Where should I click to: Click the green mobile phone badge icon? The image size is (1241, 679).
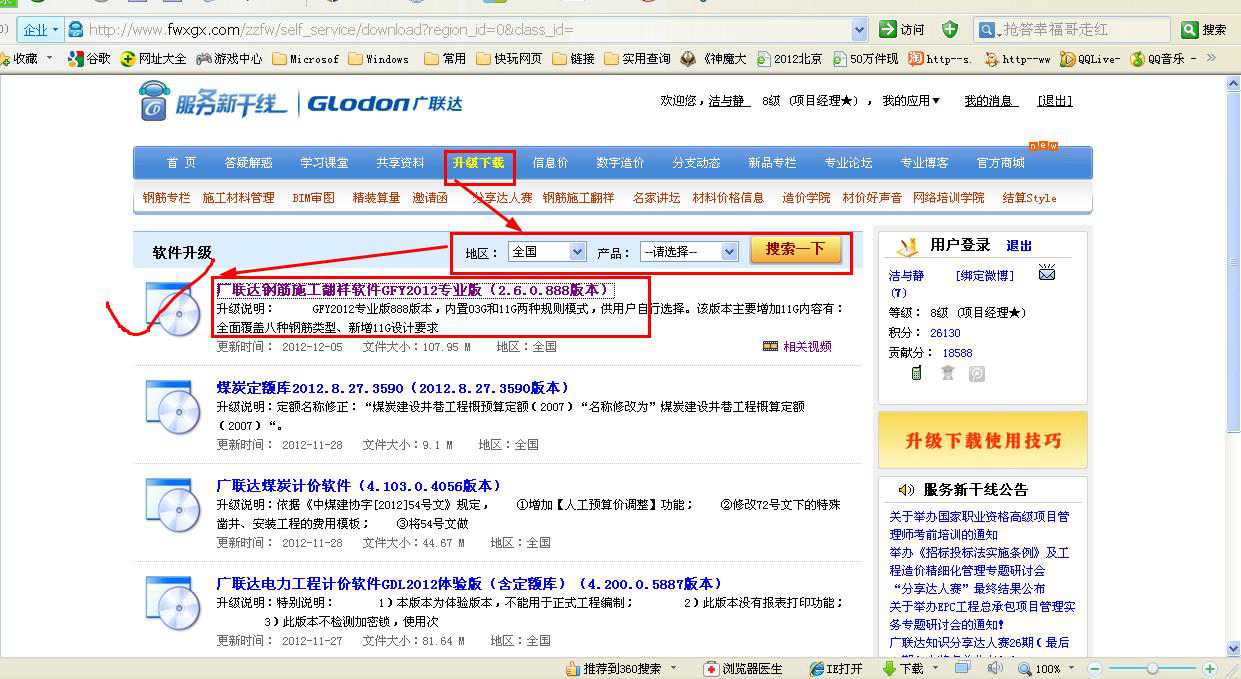point(916,373)
